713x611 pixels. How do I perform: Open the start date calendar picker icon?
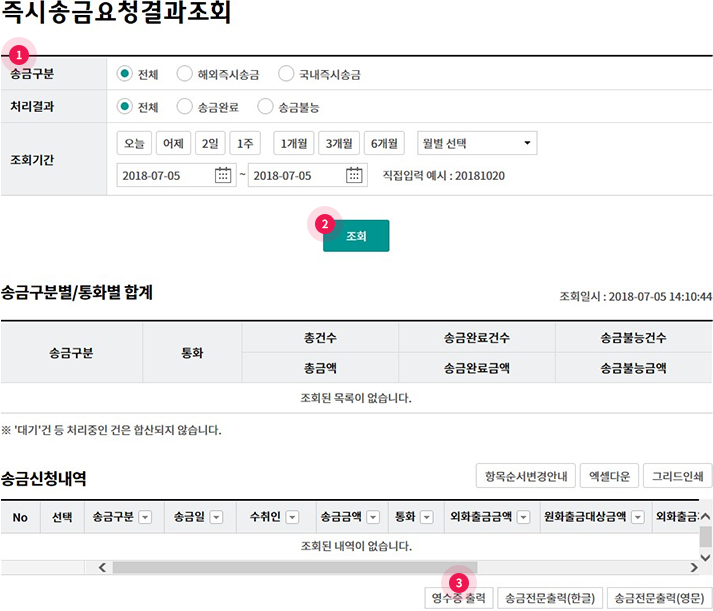pyautogui.click(x=224, y=175)
